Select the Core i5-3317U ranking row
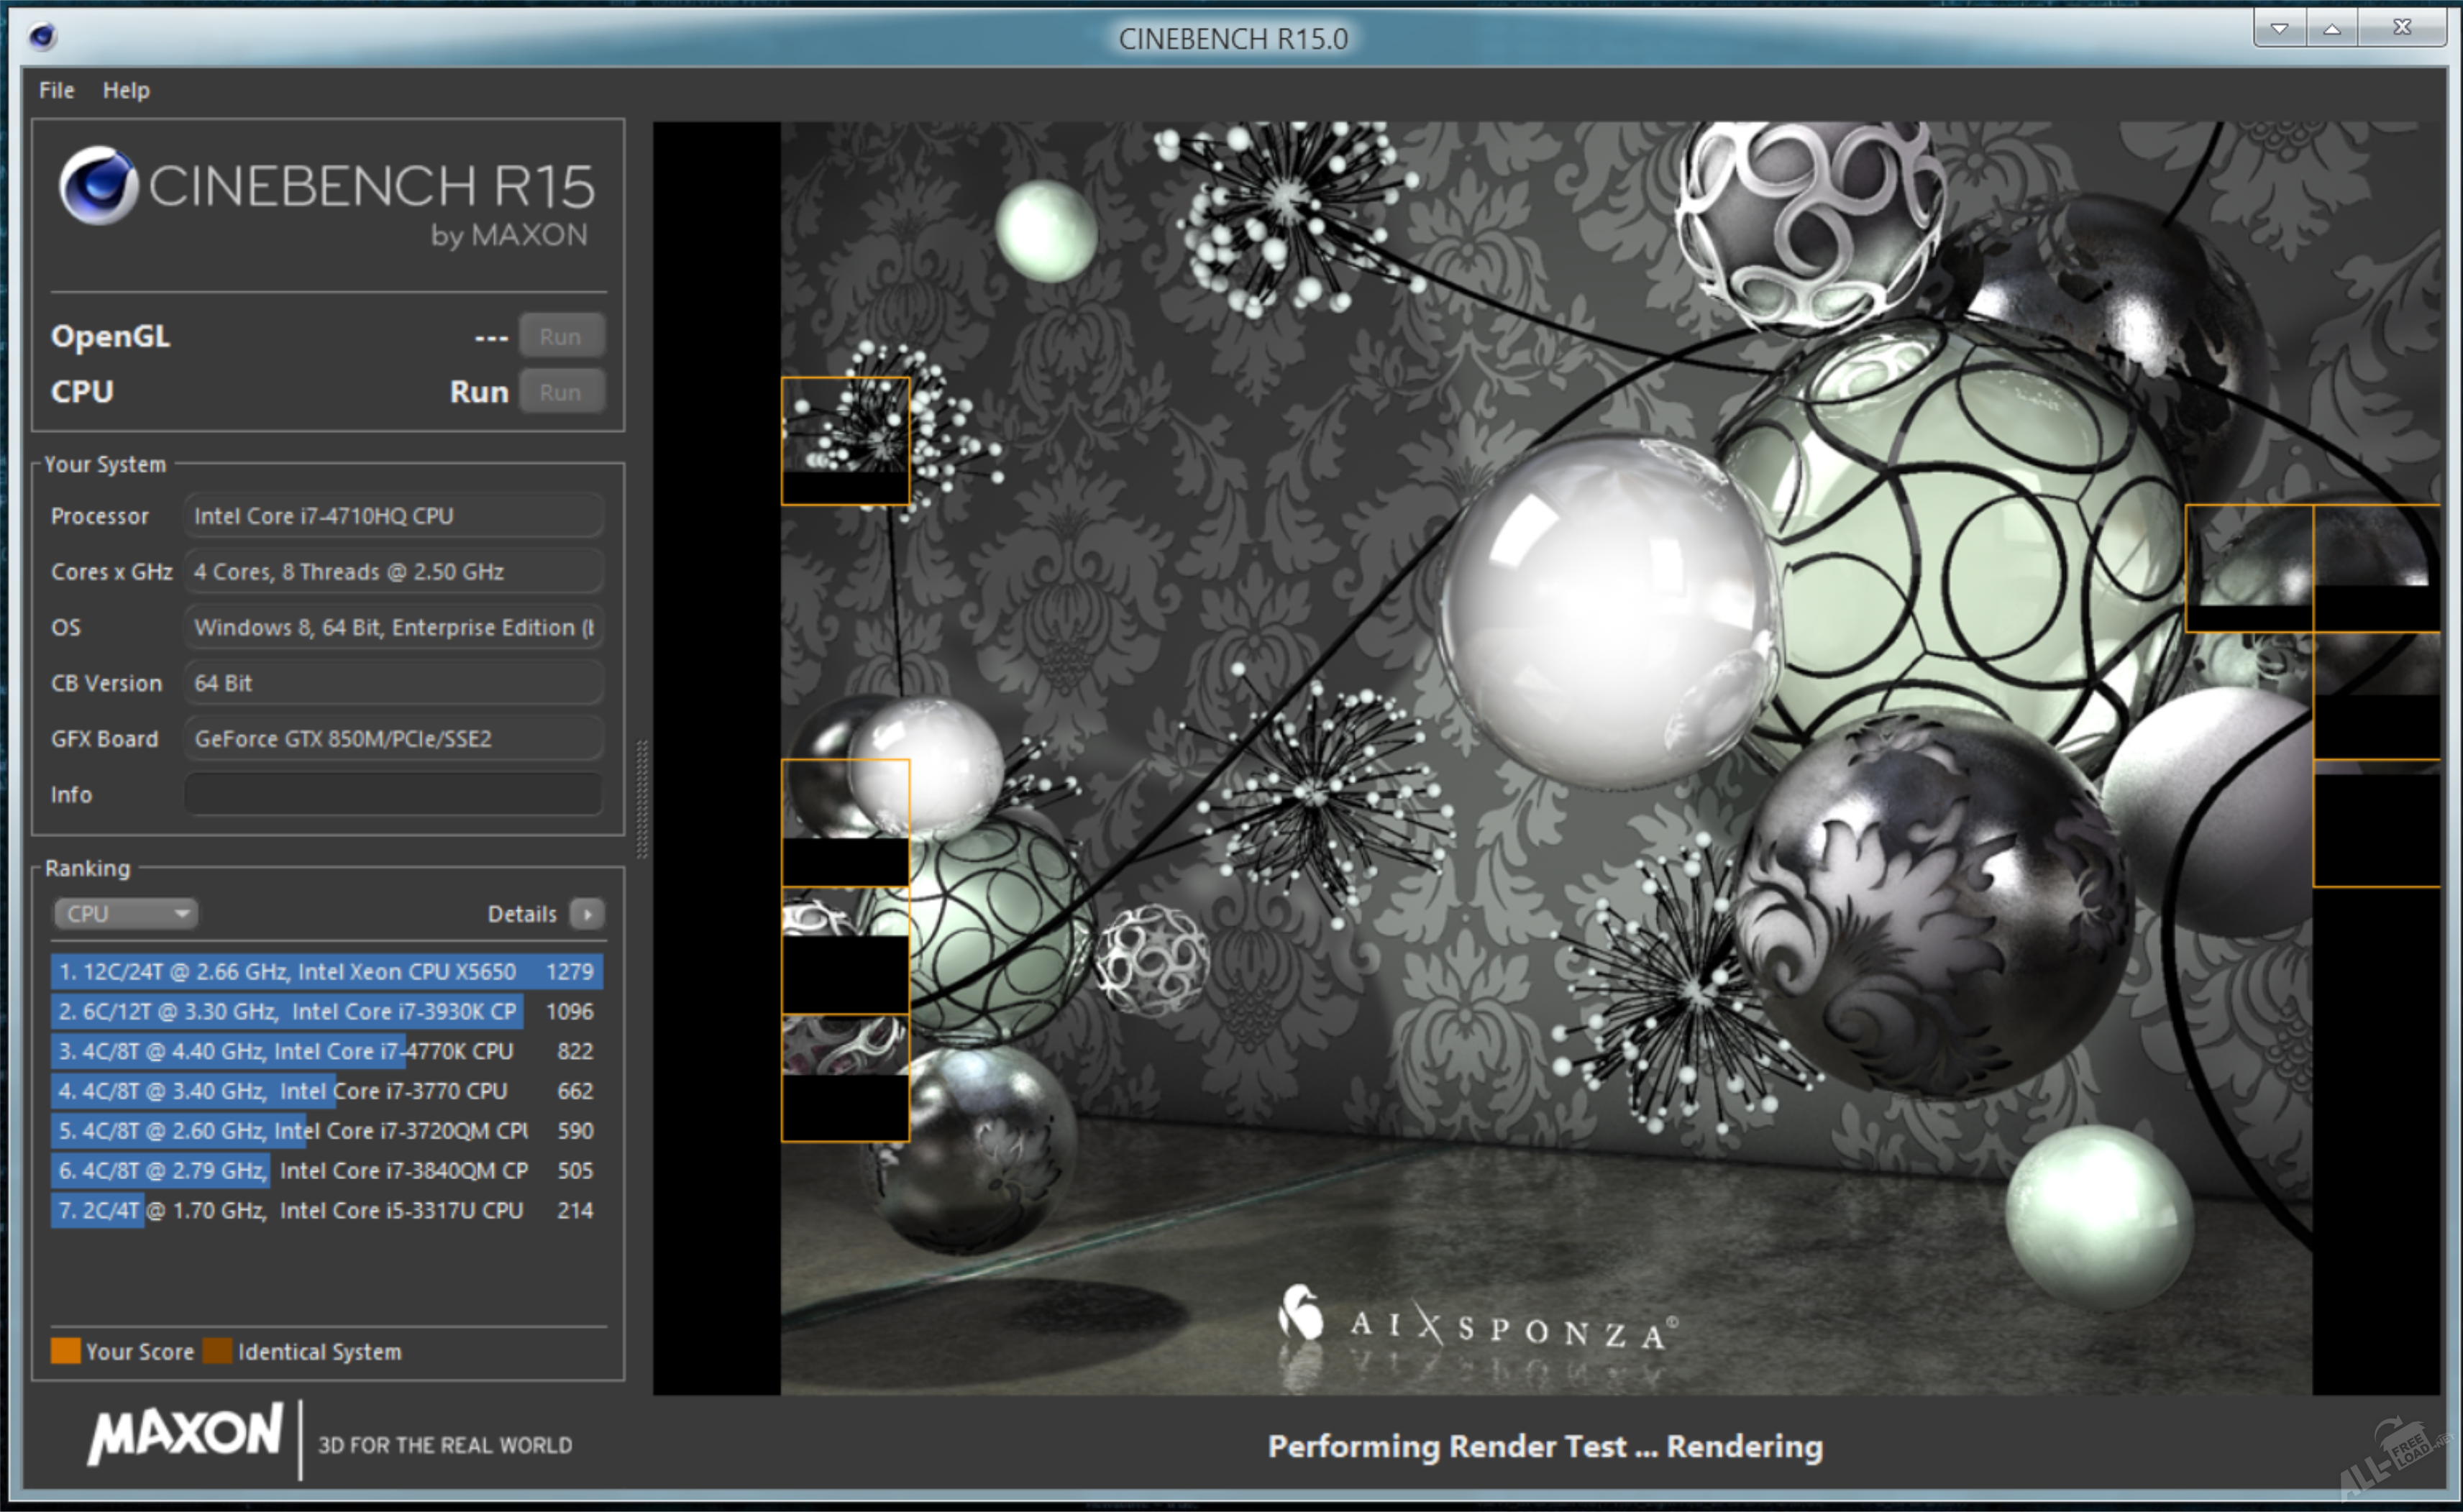 pos(326,1210)
